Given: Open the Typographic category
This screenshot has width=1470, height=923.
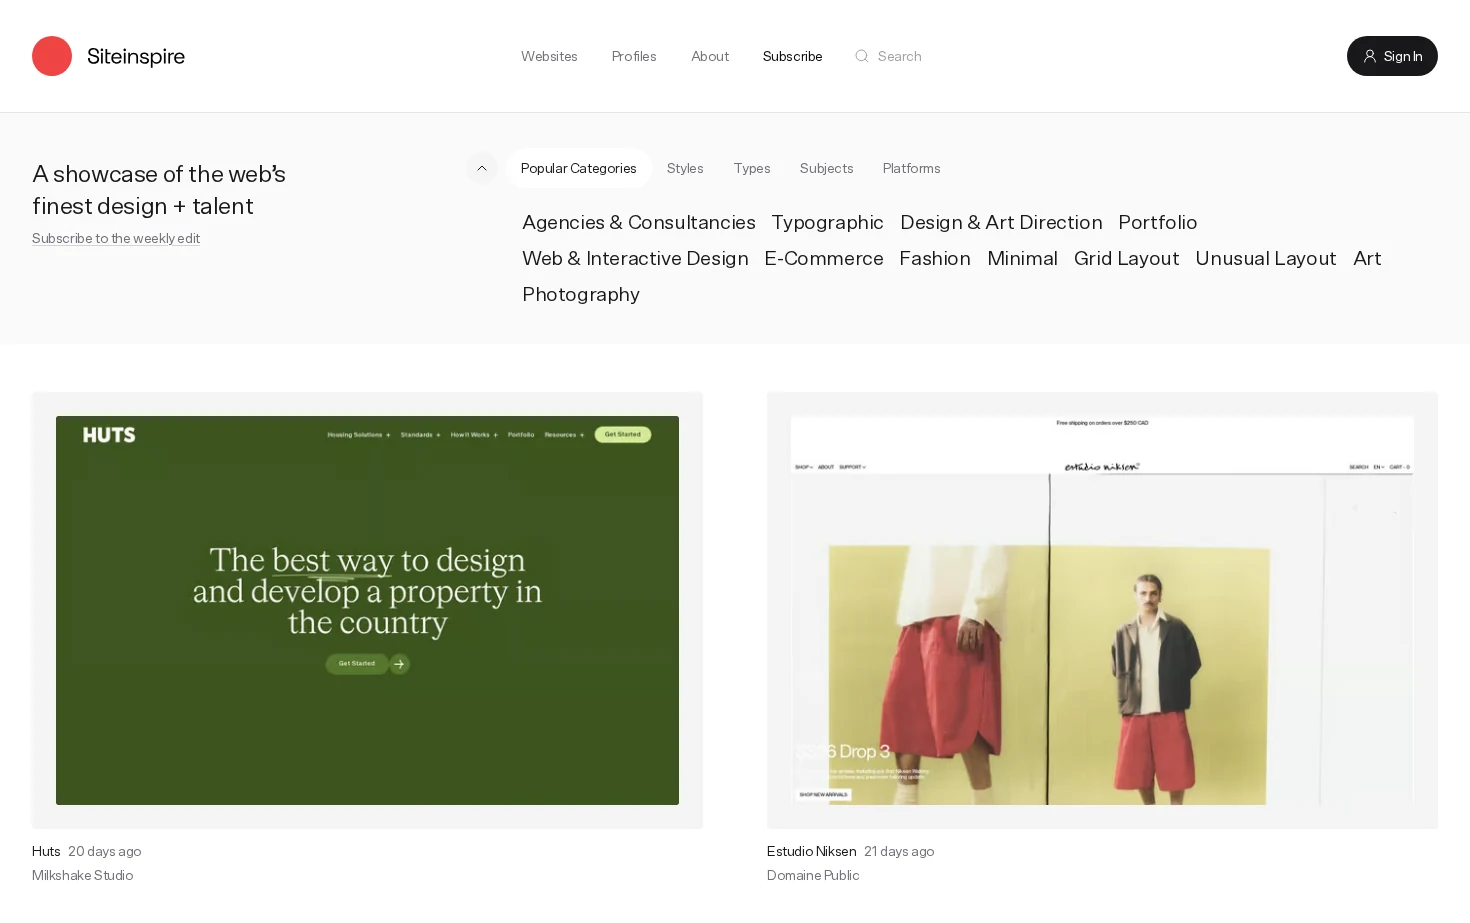Looking at the screenshot, I should (x=827, y=222).
